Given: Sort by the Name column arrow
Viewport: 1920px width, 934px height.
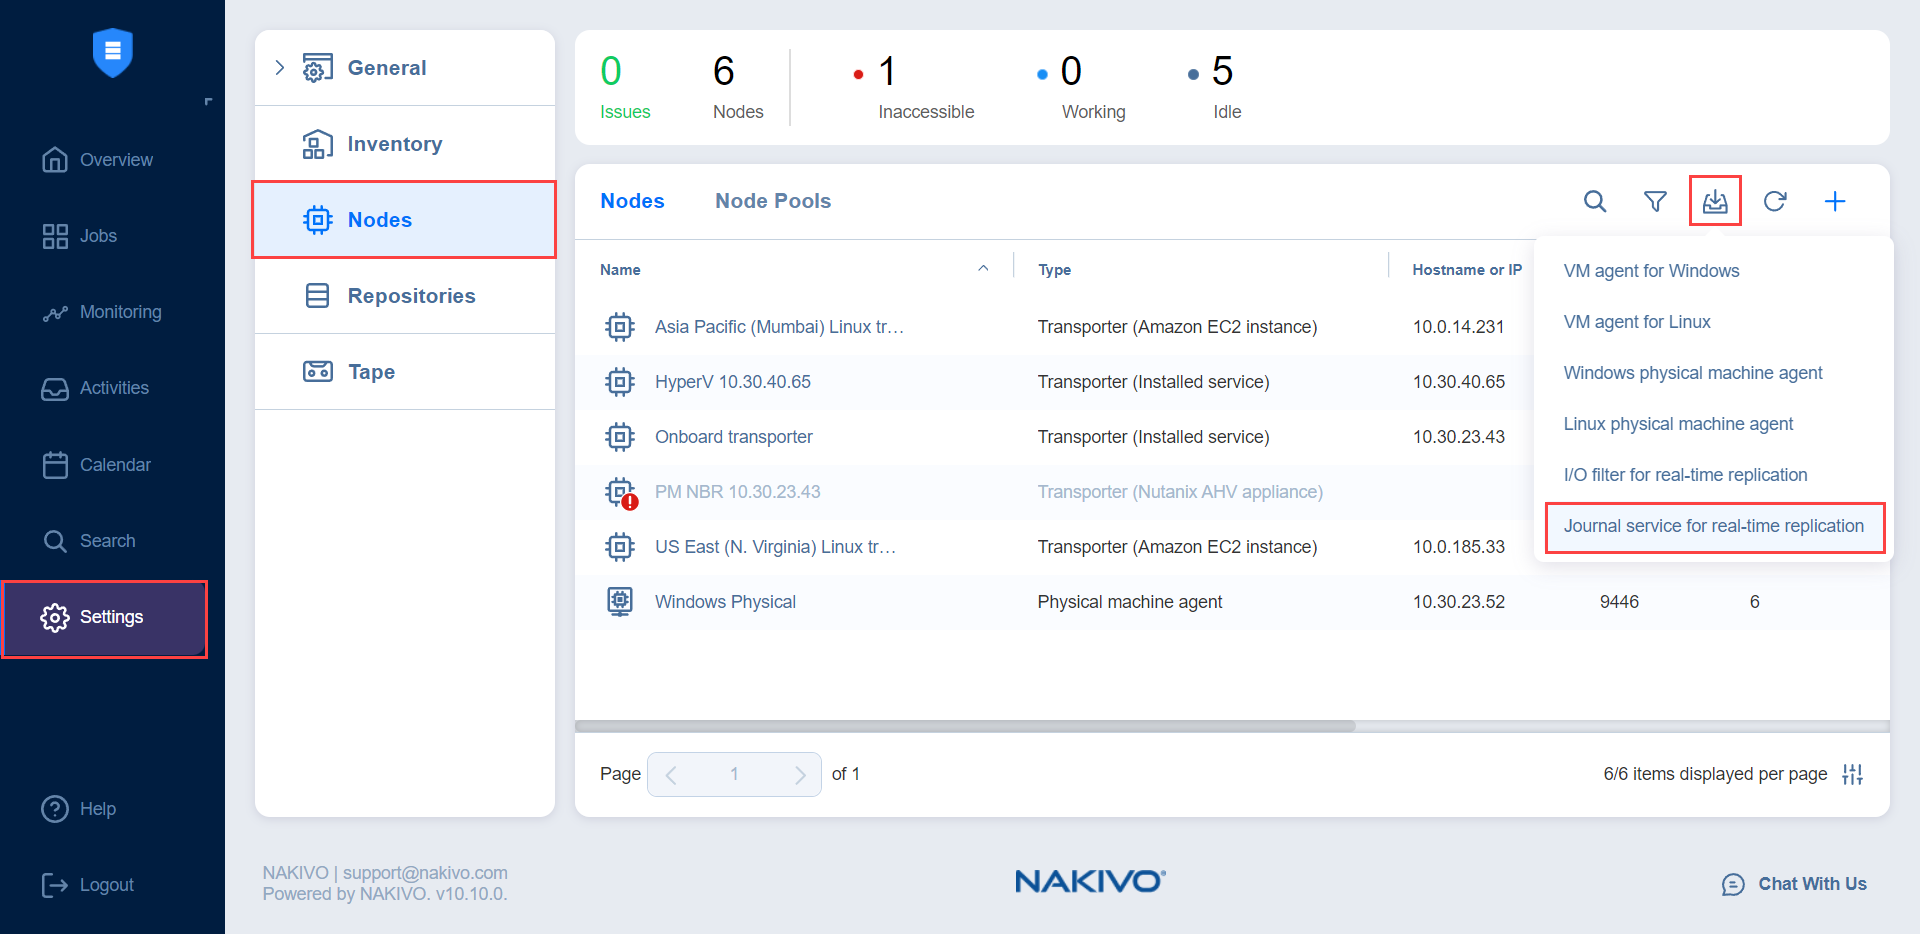Looking at the screenshot, I should 983,269.
